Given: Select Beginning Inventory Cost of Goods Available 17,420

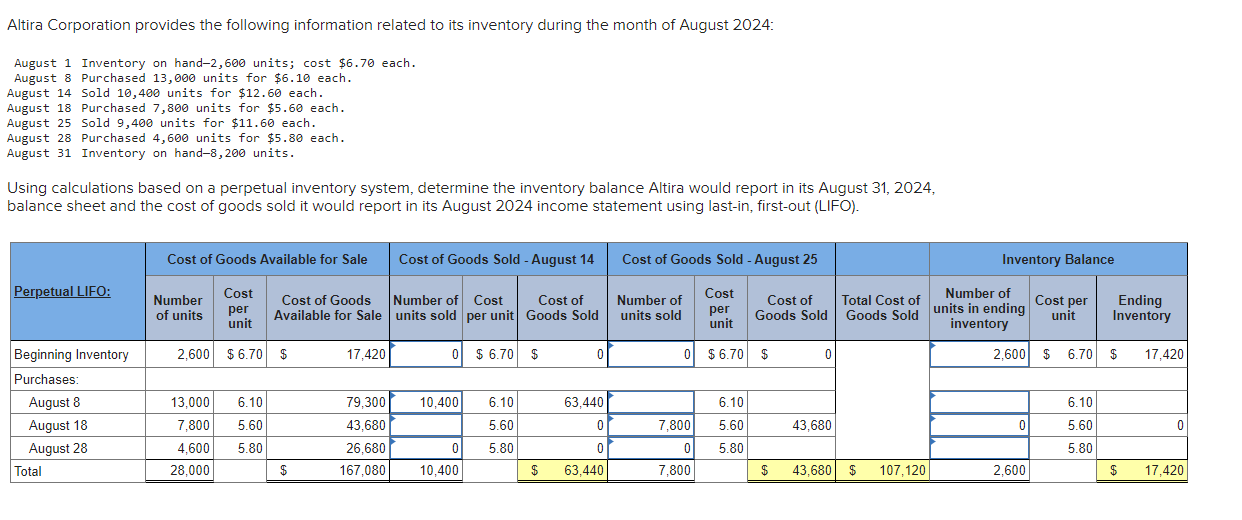Looking at the screenshot, I should 329,354.
